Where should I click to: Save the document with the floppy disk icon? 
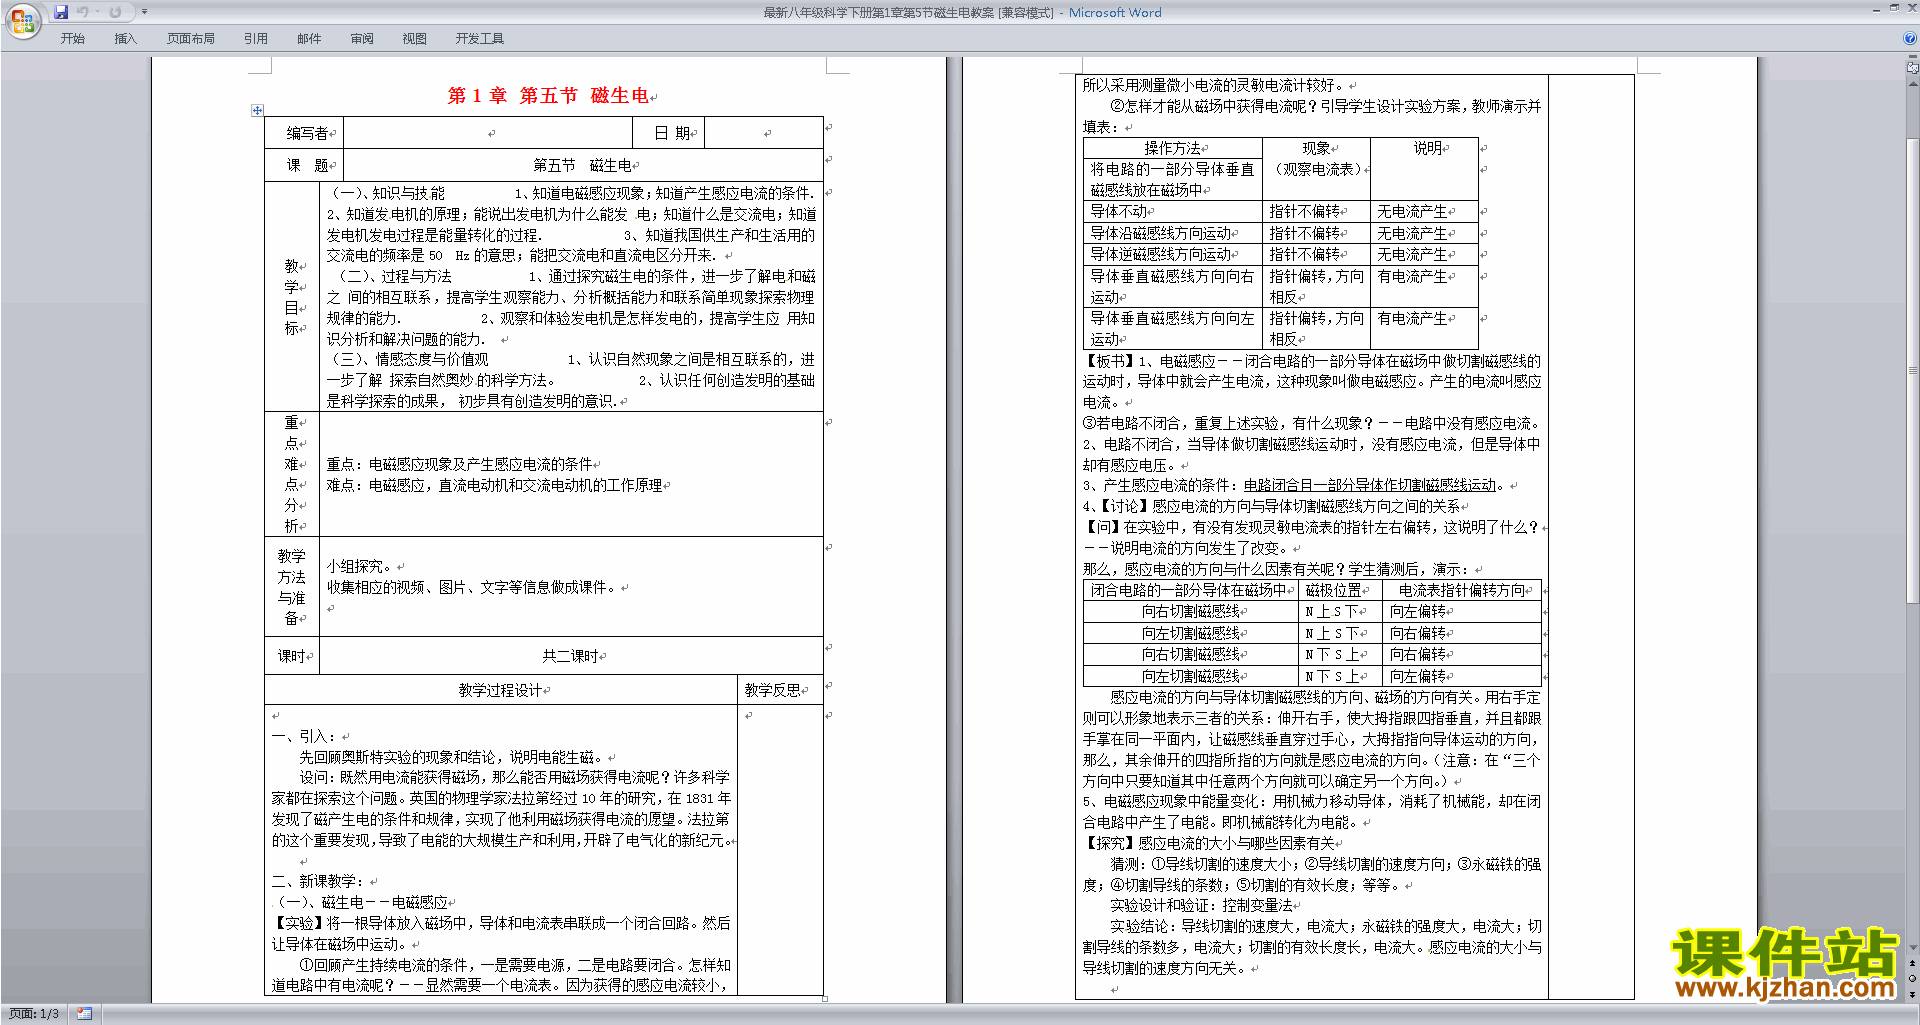pos(61,12)
